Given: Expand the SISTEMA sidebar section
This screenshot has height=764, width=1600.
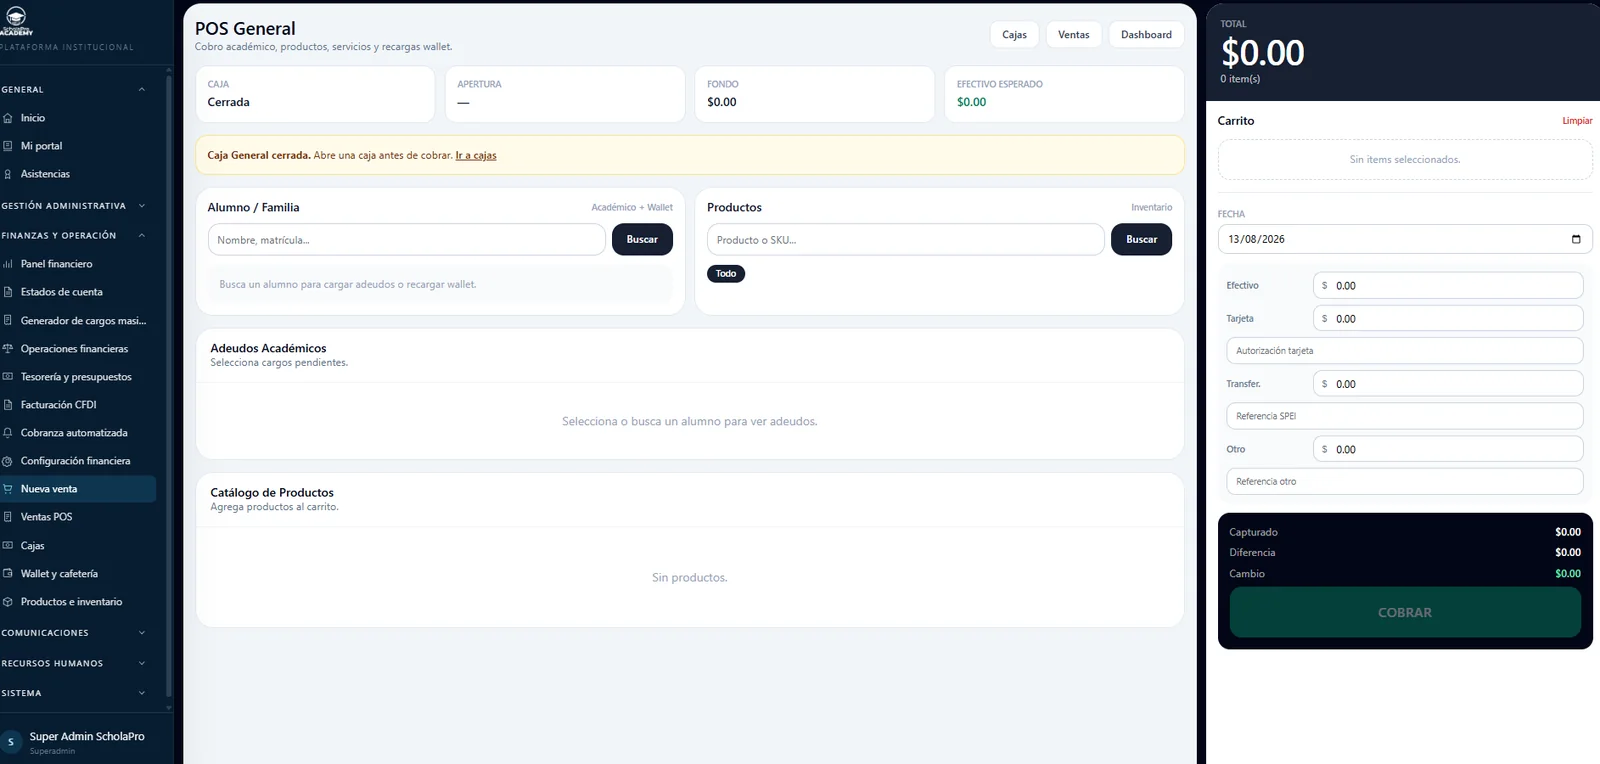Looking at the screenshot, I should pyautogui.click(x=142, y=693).
